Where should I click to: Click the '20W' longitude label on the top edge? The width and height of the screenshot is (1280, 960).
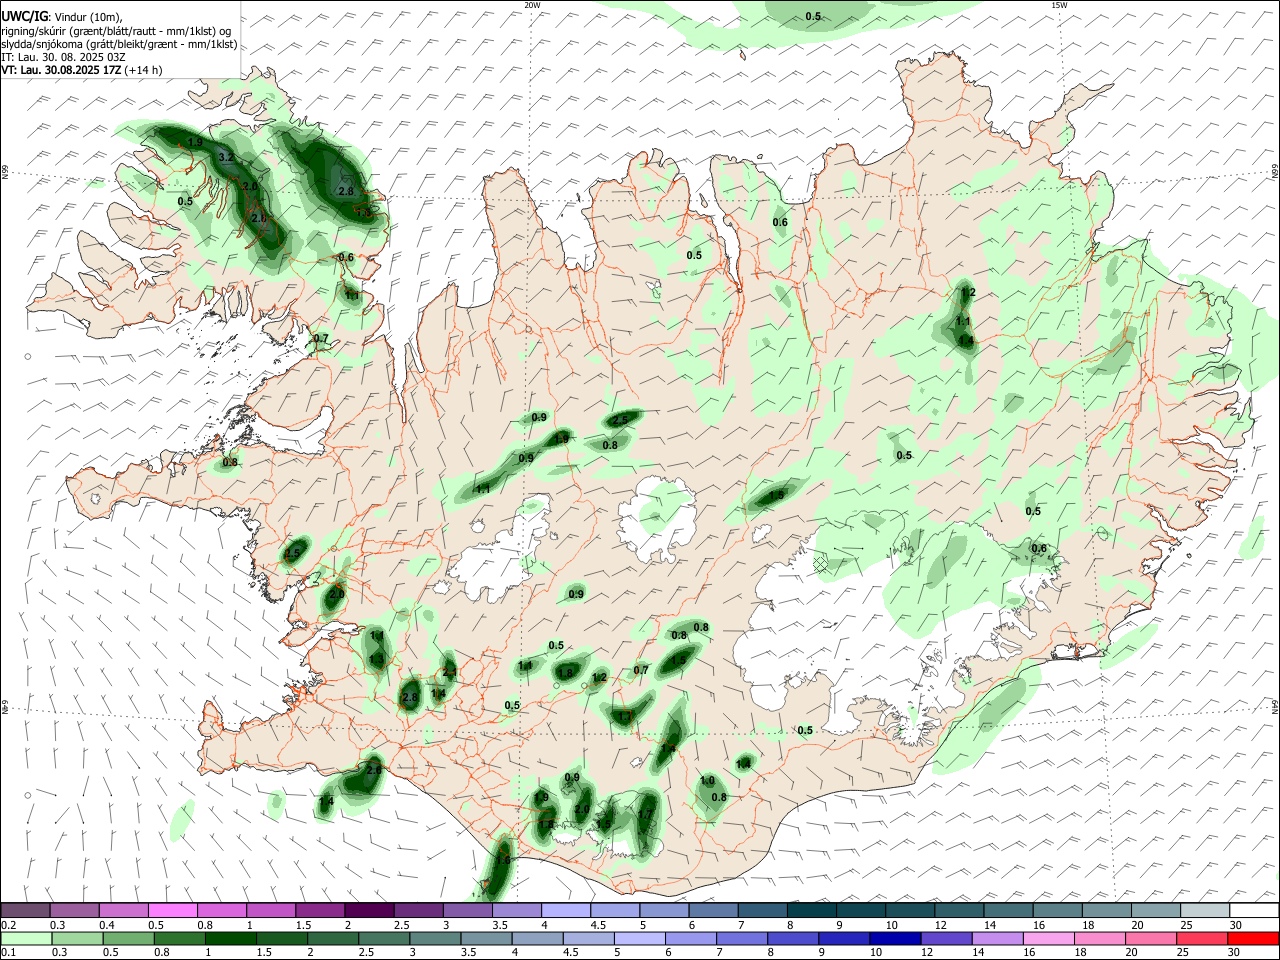click(x=532, y=5)
